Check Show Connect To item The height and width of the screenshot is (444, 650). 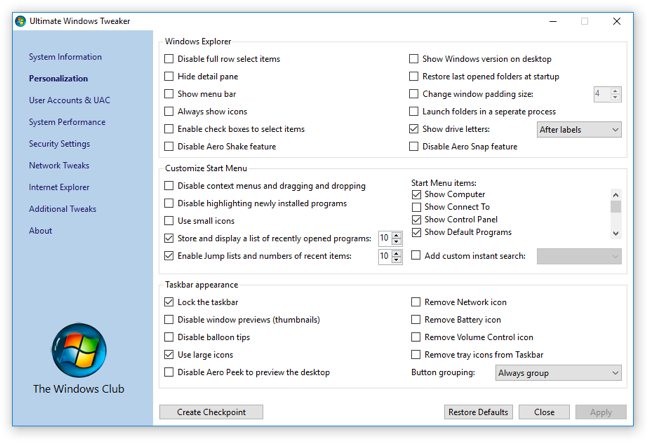tap(416, 207)
